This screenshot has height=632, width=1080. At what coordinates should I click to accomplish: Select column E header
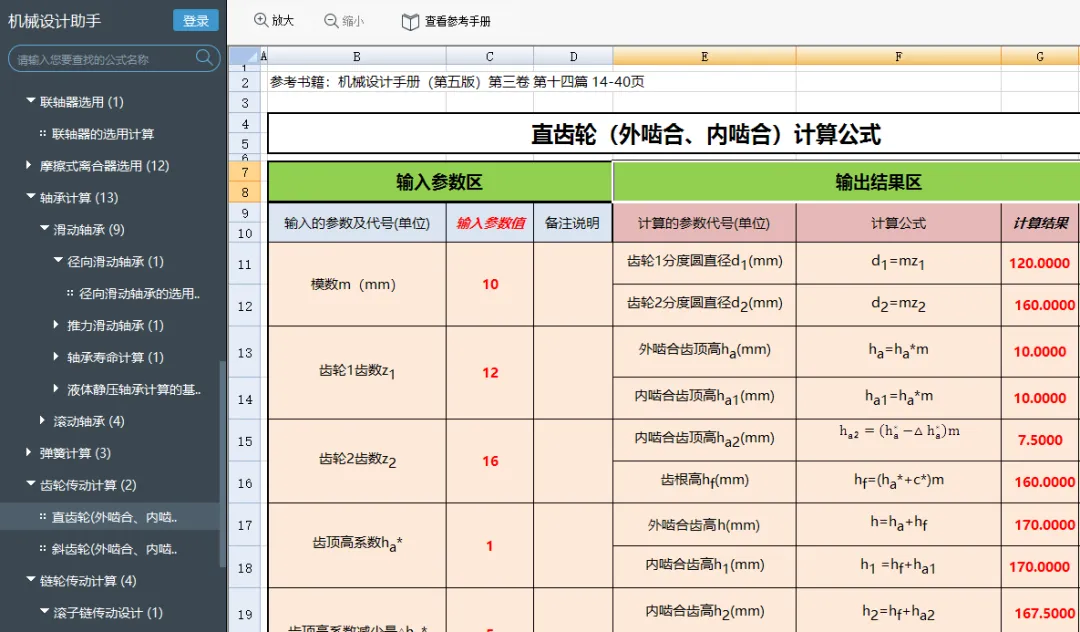(705, 56)
